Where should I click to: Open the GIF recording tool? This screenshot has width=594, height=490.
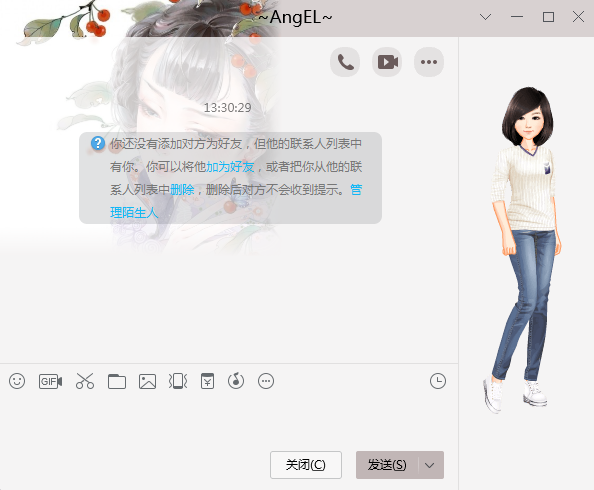[50, 381]
